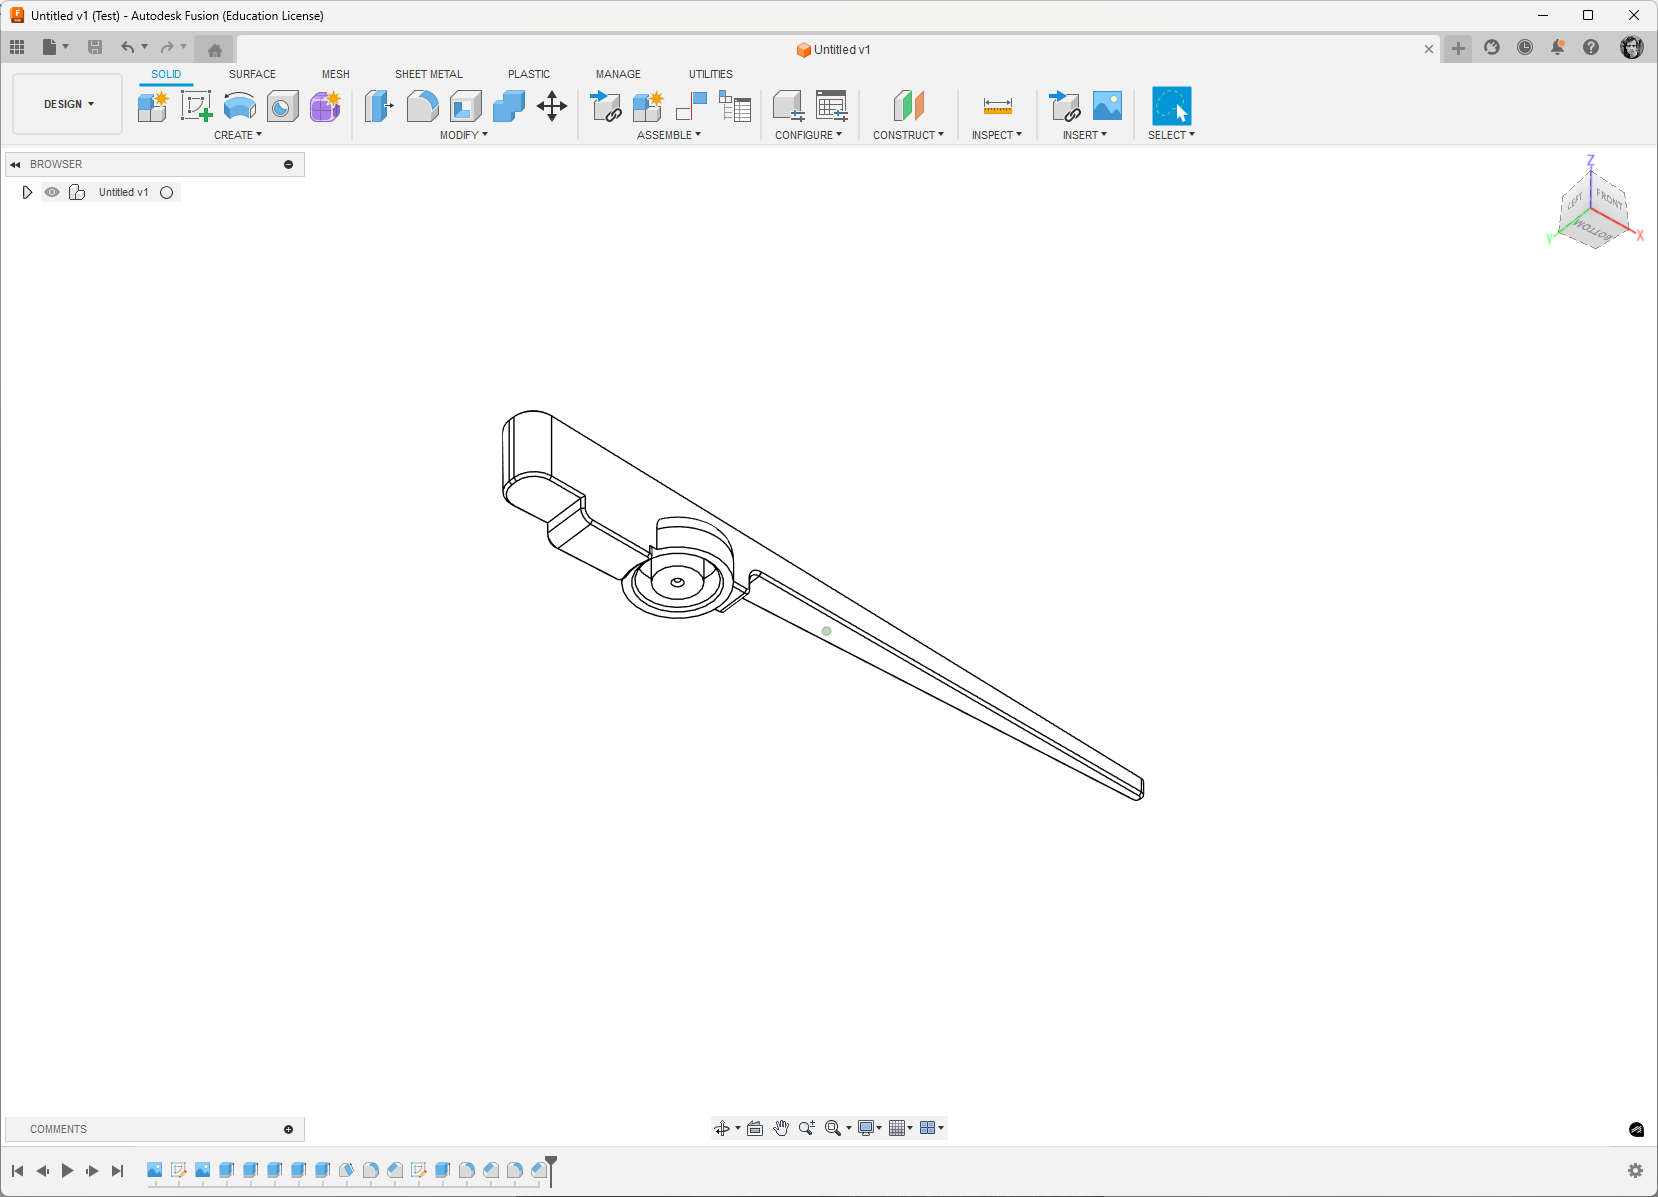This screenshot has width=1658, height=1197.
Task: Open the Create Form purple icon
Action: [x=325, y=106]
